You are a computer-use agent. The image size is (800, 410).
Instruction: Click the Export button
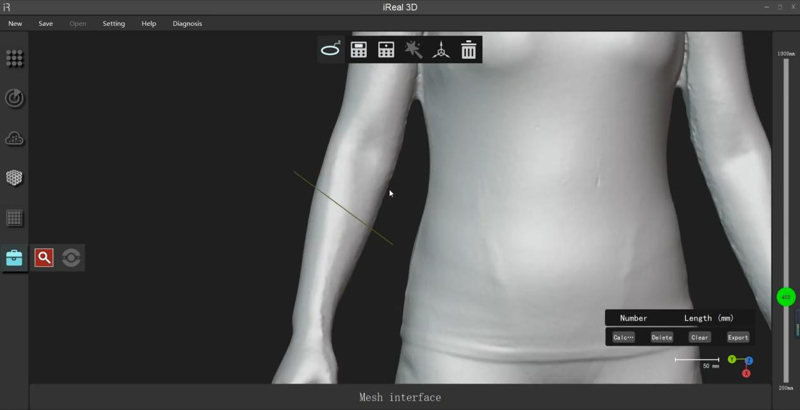[x=737, y=337]
